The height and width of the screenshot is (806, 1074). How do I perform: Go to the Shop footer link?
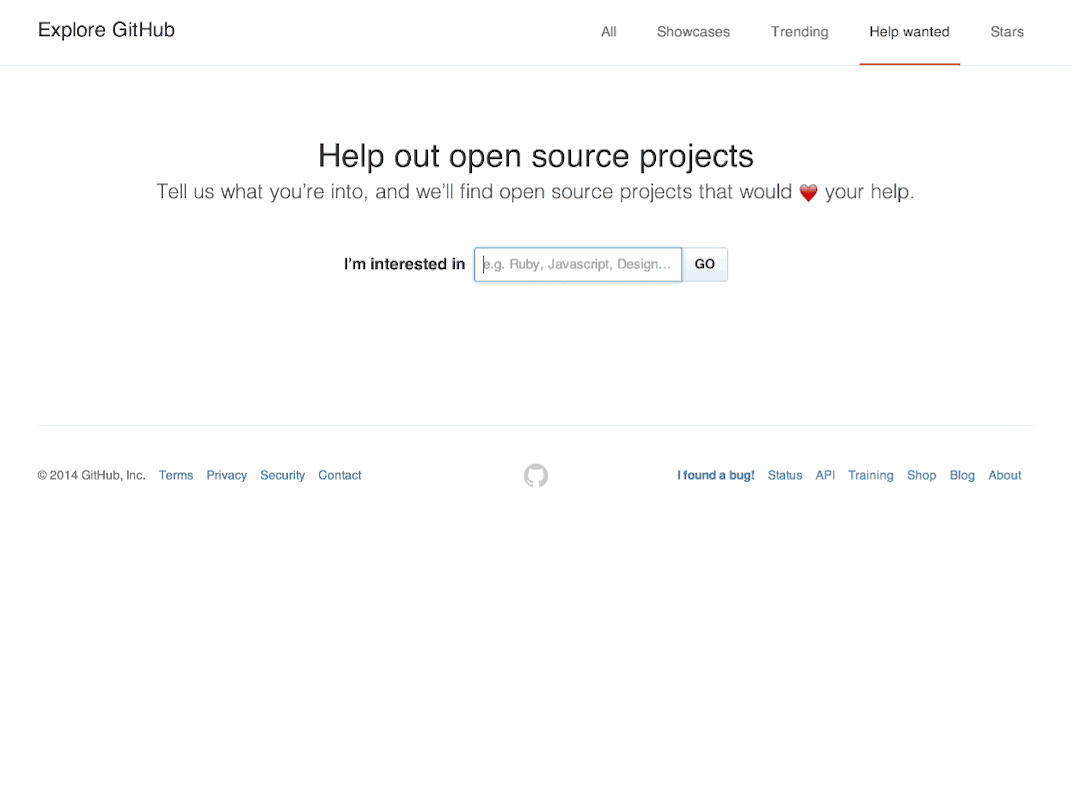(921, 476)
